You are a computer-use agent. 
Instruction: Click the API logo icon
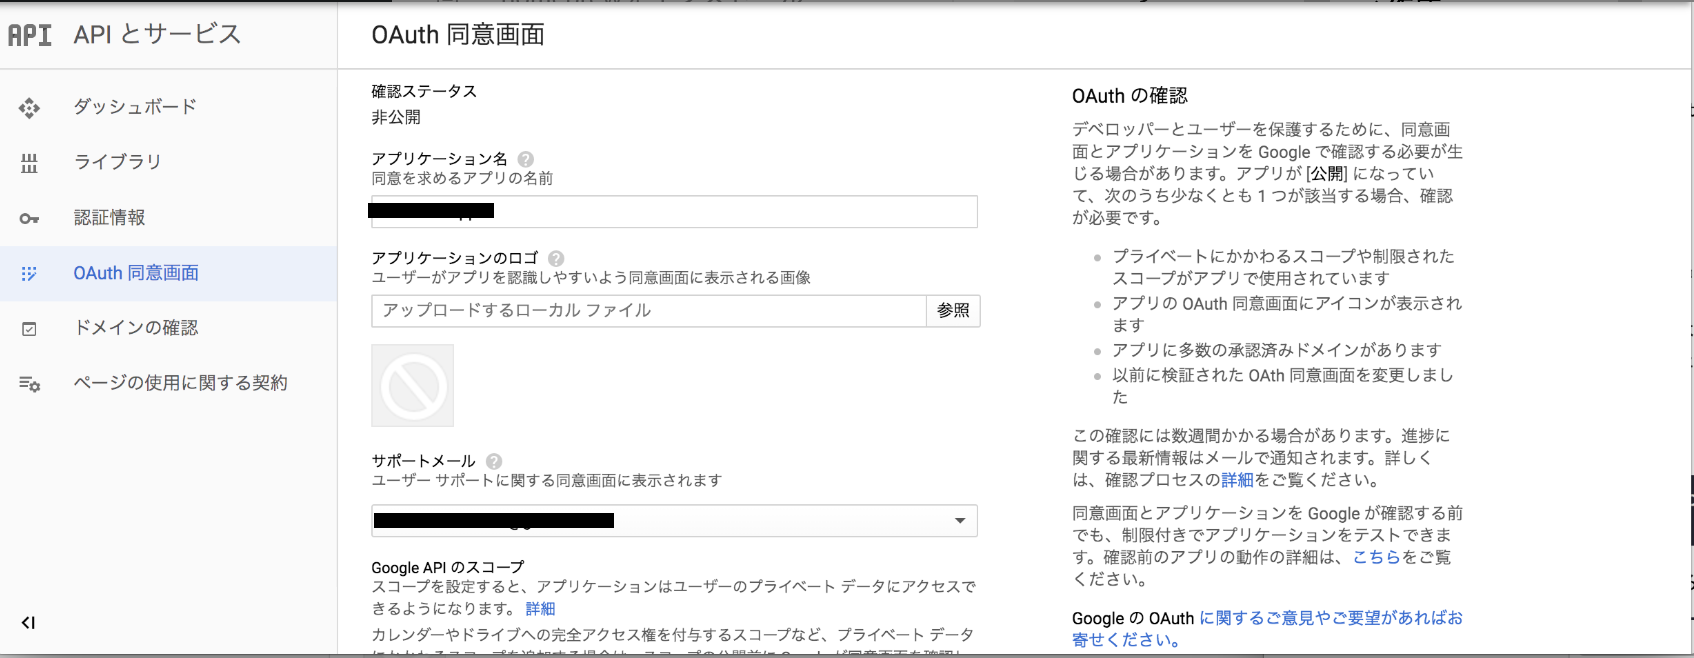pos(29,35)
